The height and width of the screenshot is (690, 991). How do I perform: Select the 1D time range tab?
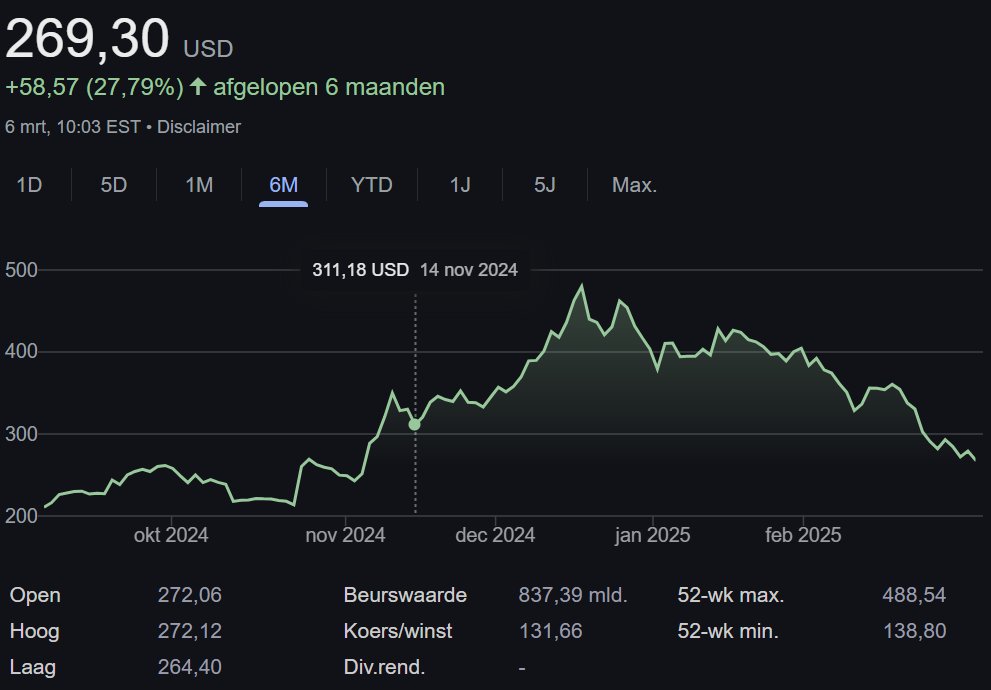coord(29,185)
